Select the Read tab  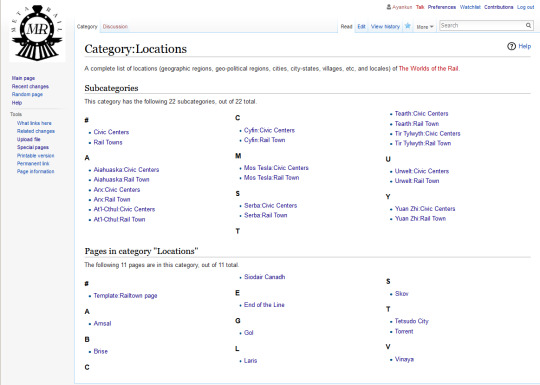[x=346, y=27]
